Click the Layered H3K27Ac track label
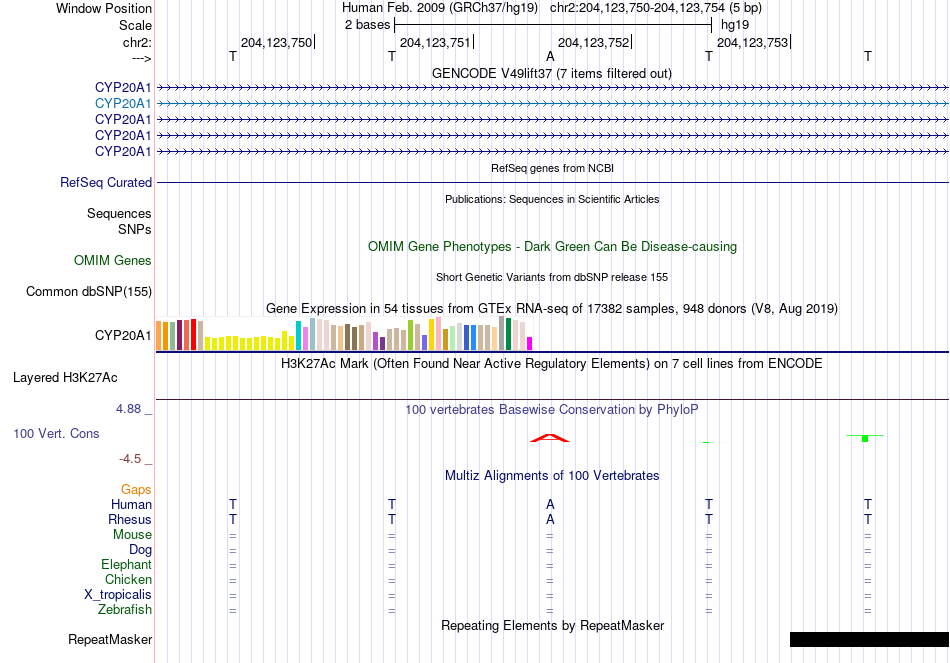The height and width of the screenshot is (663, 950). tap(65, 378)
